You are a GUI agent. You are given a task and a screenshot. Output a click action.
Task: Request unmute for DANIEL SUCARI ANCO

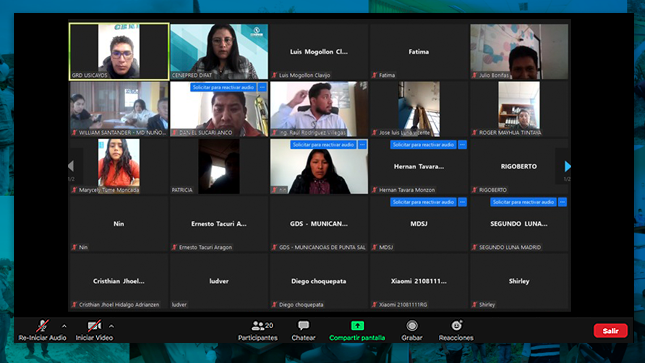223,87
